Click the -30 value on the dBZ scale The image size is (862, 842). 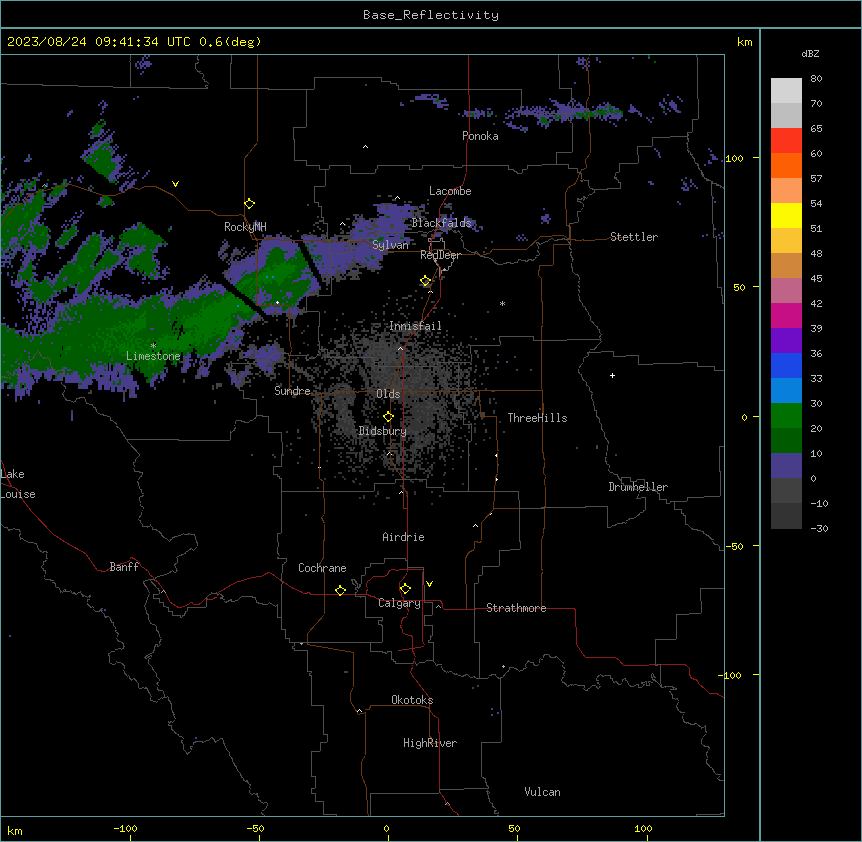pyautogui.click(x=819, y=528)
